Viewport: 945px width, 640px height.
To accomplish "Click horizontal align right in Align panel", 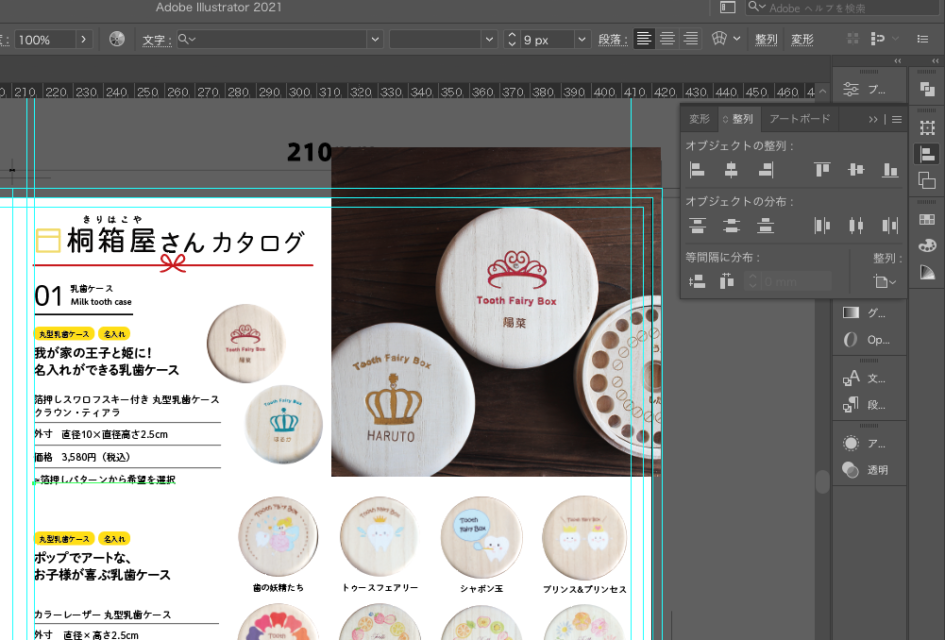I will (x=765, y=170).
